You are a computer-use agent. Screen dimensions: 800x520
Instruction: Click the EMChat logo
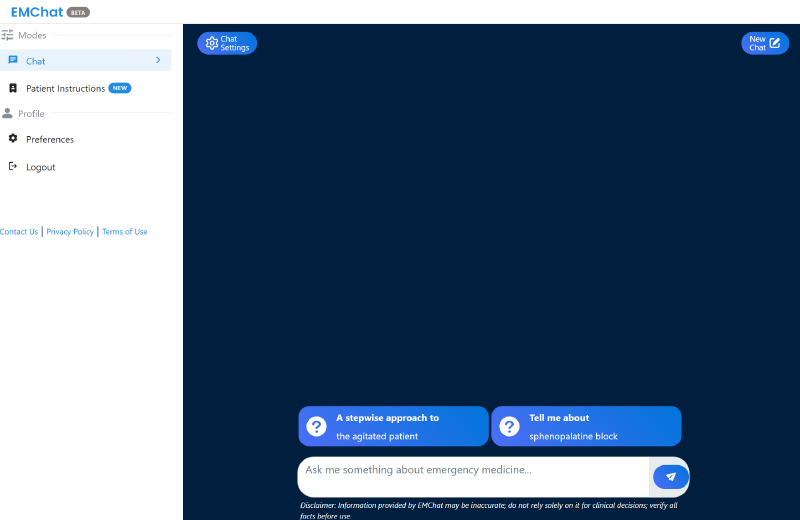[x=37, y=12]
